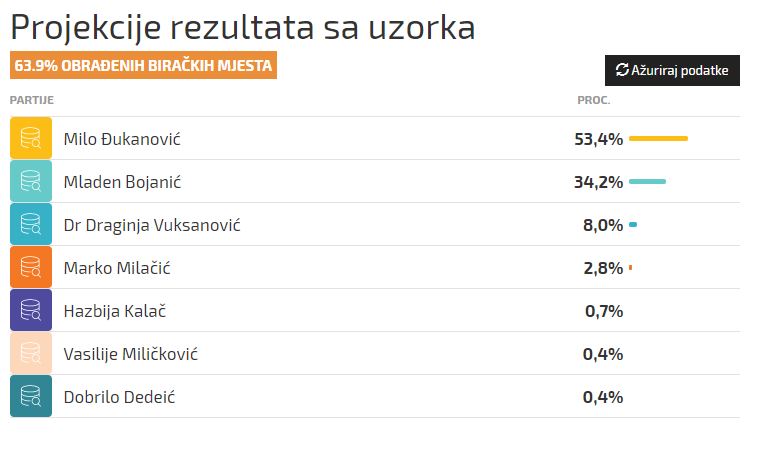The height and width of the screenshot is (460, 765).
Task: Click the refresh icon in Ažuriraj podatke button
Action: click(x=622, y=70)
